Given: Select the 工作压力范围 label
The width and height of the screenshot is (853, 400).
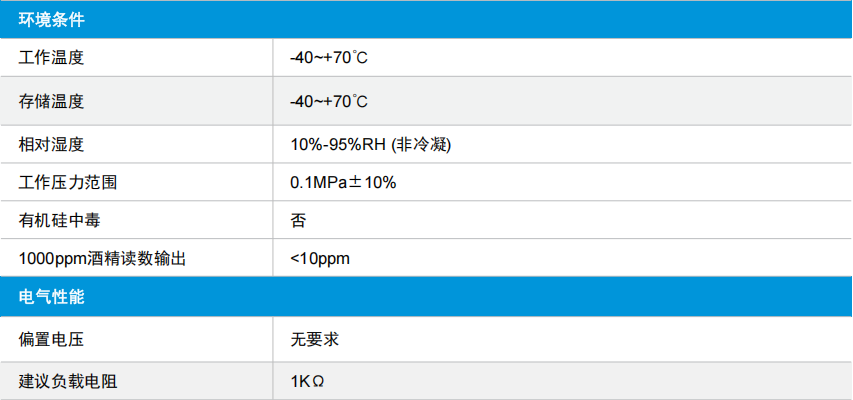Looking at the screenshot, I should coord(67,182).
